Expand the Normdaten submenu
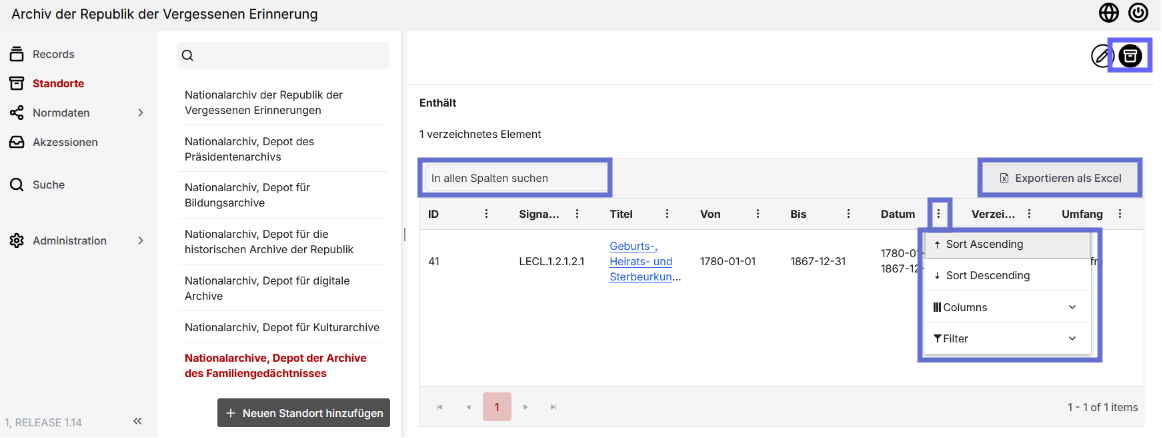Image resolution: width=1162 pixels, height=438 pixels. pos(141,113)
